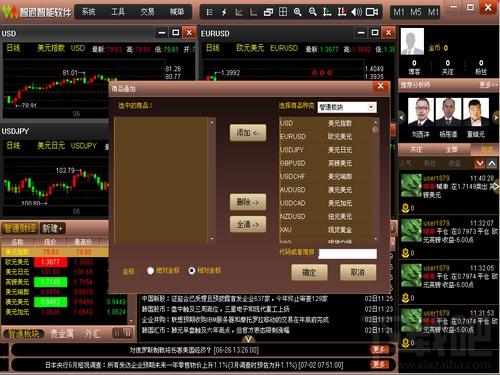Click the lightning bolt quick-trade icon
Screen dimensions: 500x375
point(224,12)
